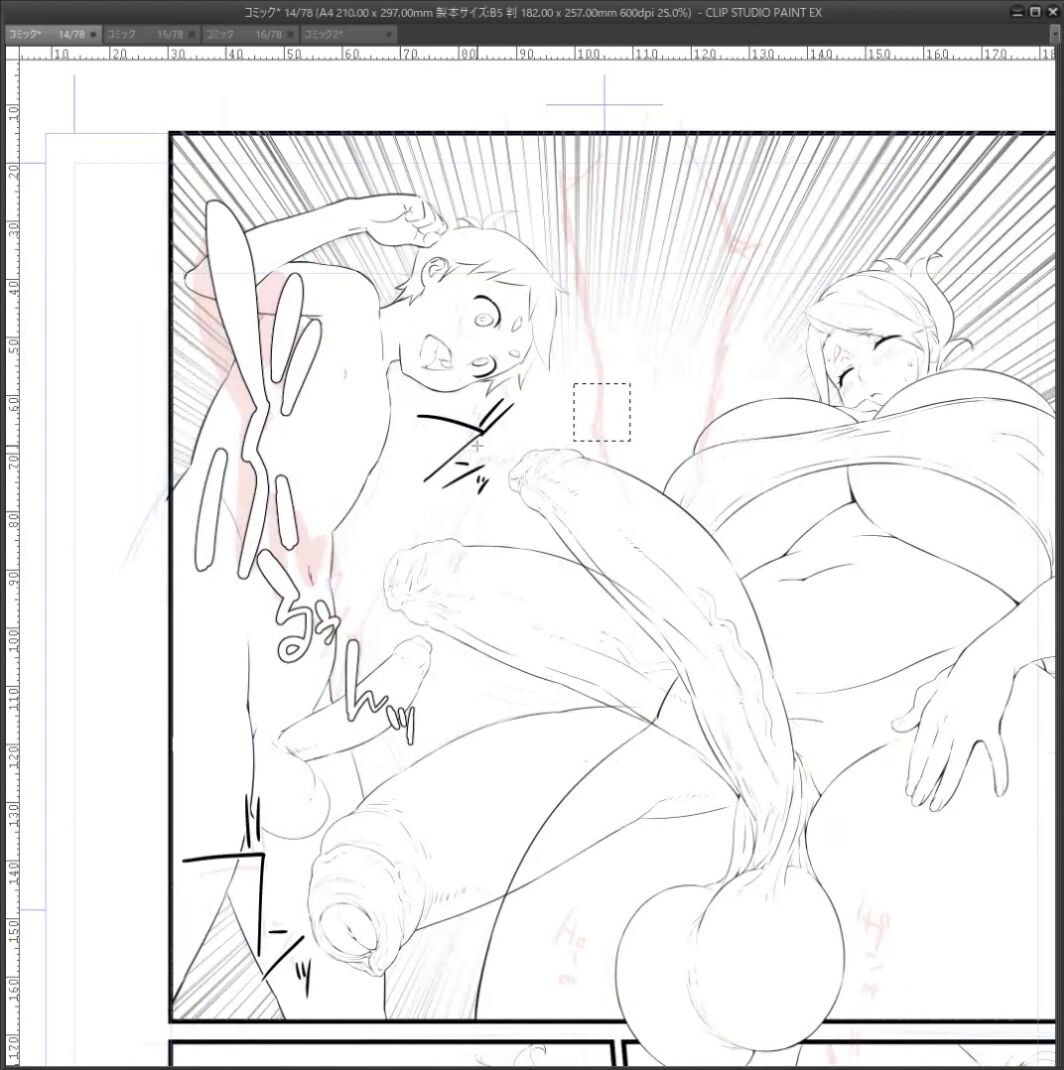Click inside the dashed selection marquee

pyautogui.click(x=602, y=412)
